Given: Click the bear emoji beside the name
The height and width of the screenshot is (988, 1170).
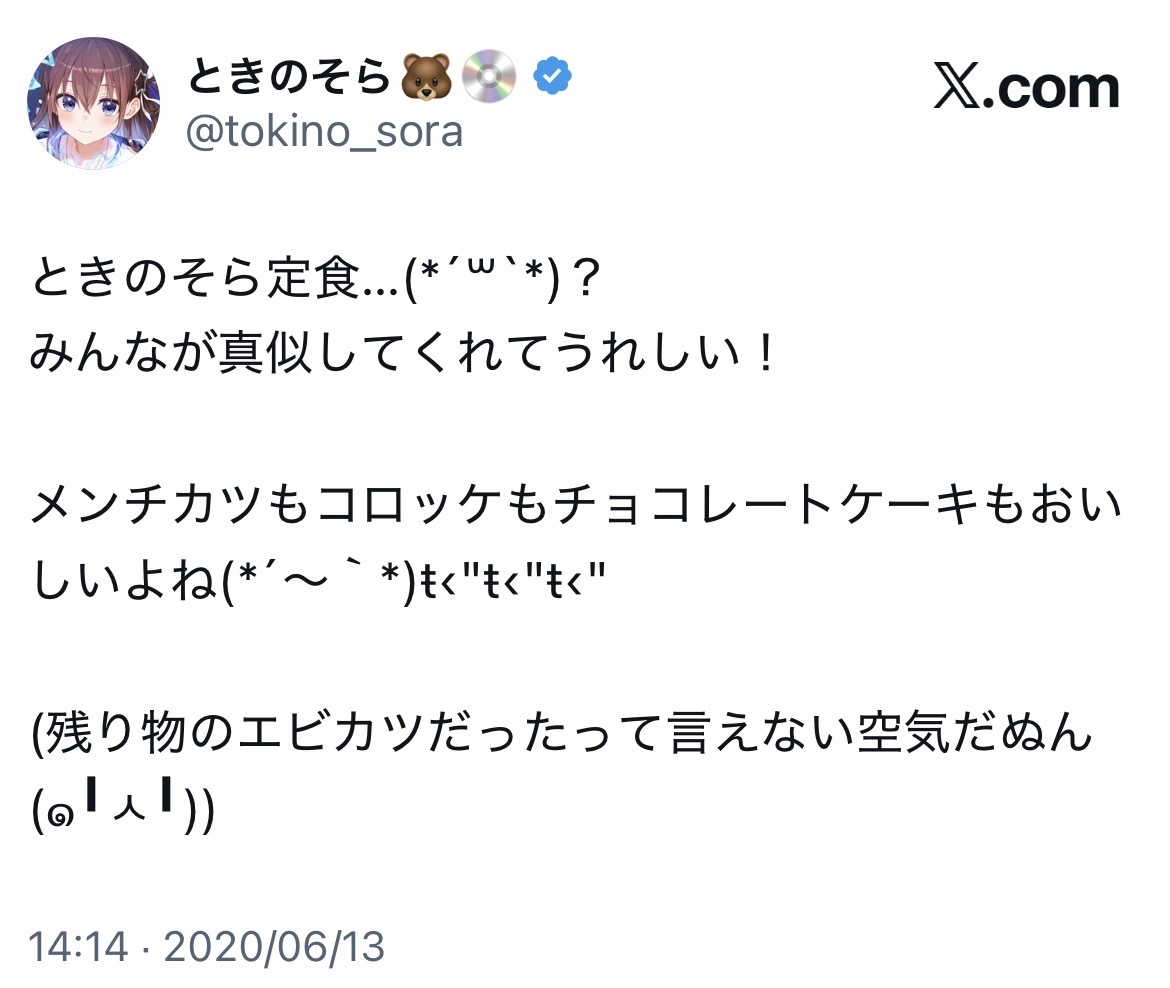Looking at the screenshot, I should pyautogui.click(x=427, y=79).
